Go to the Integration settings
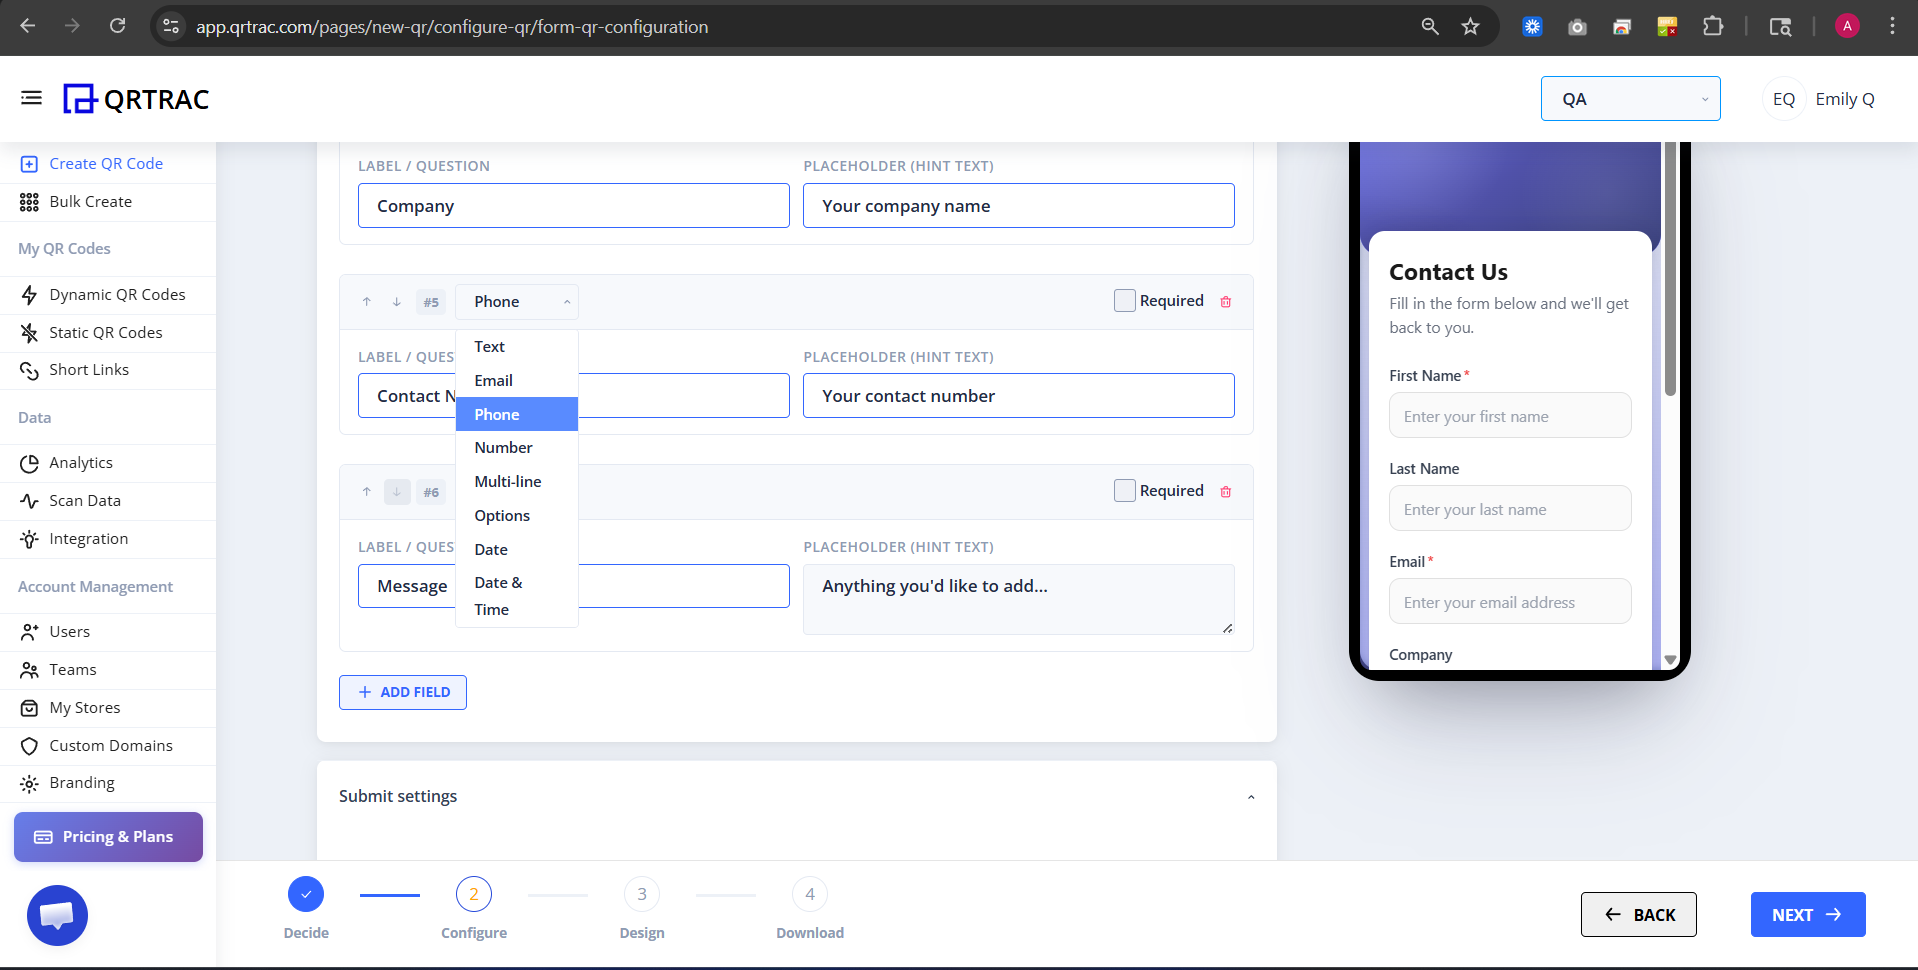Image resolution: width=1918 pixels, height=970 pixels. pyautogui.click(x=87, y=538)
